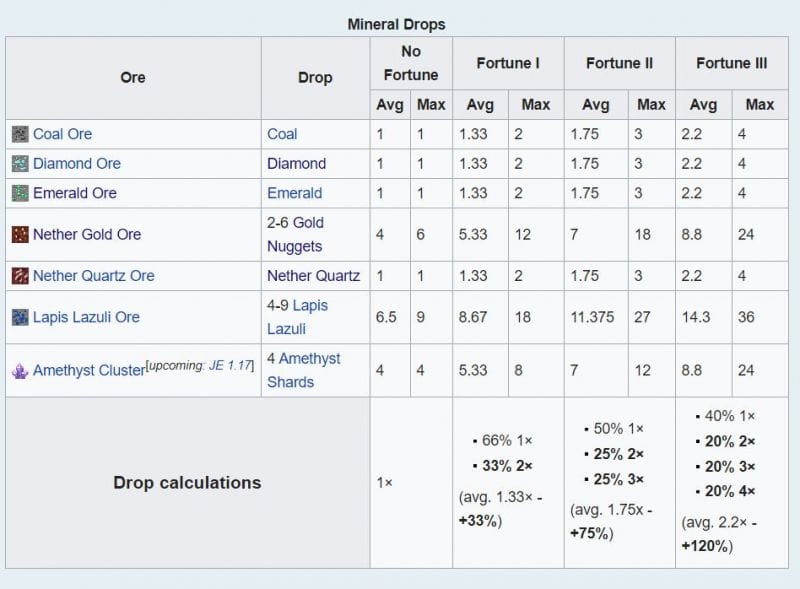Click the Emerald Ore block icon
The width and height of the screenshot is (800, 589).
pyautogui.click(x=20, y=193)
